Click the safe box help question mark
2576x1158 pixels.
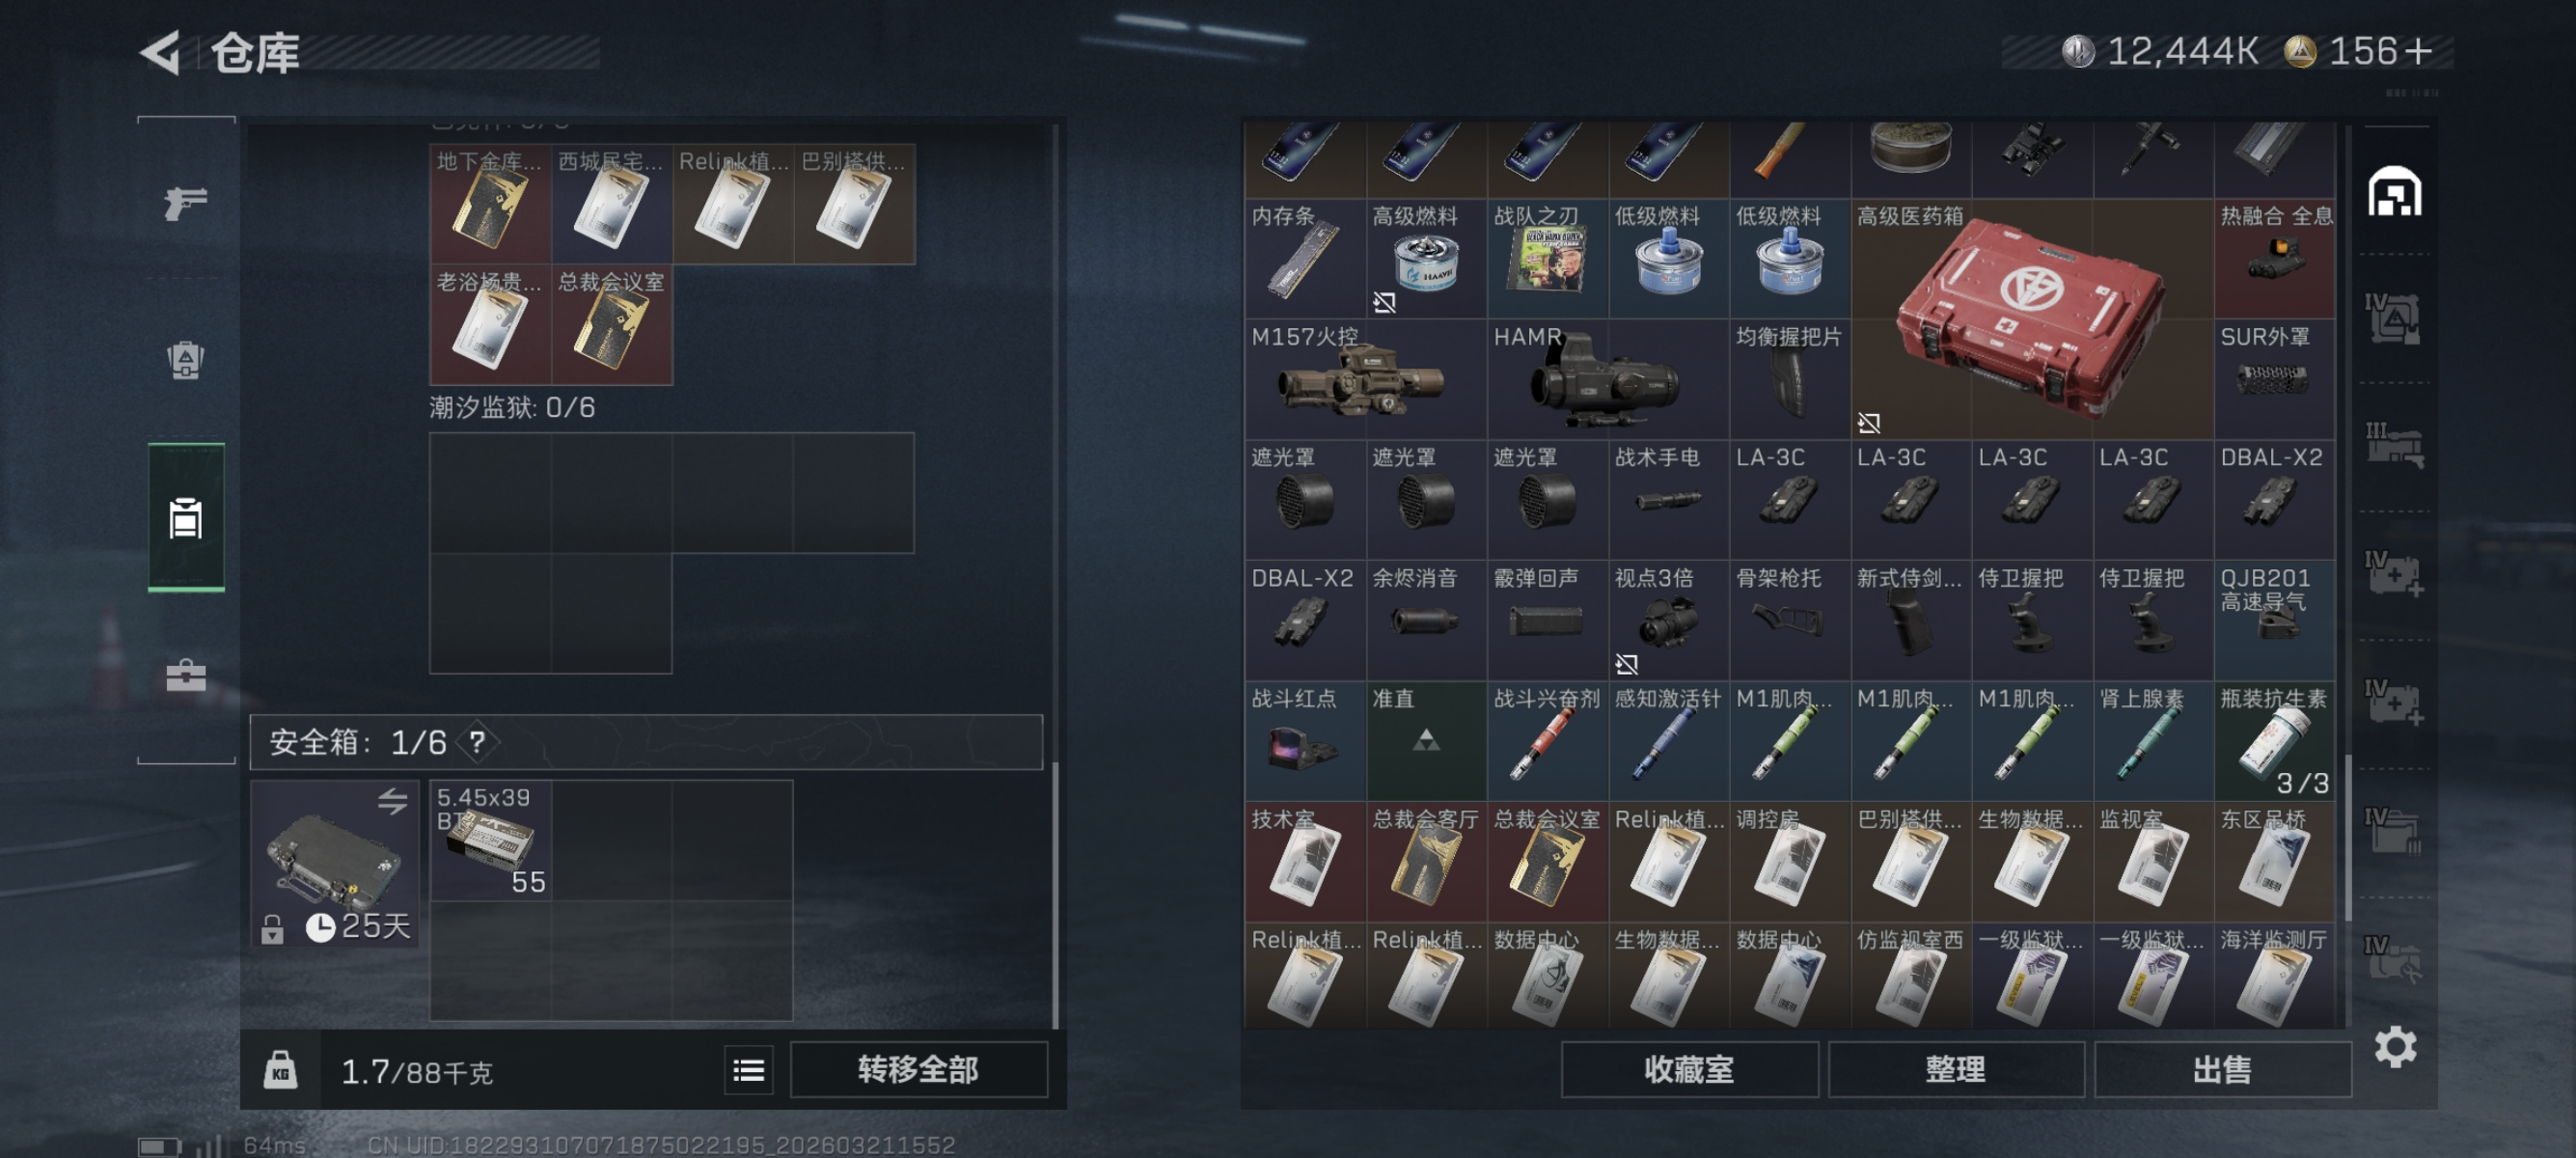pyautogui.click(x=477, y=742)
